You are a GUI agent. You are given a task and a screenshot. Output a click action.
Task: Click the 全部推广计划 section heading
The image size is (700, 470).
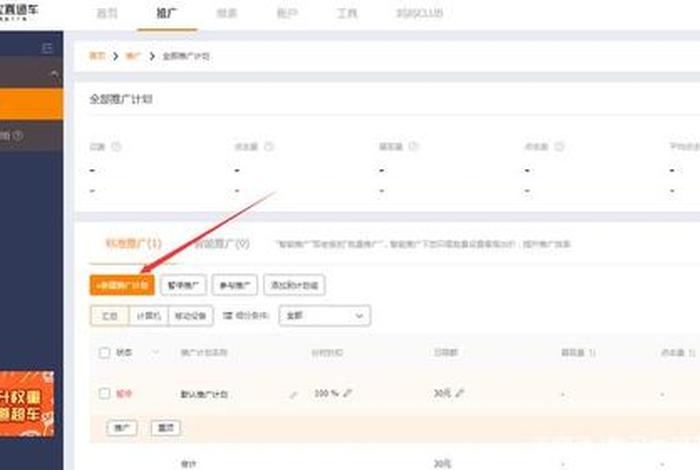121,99
